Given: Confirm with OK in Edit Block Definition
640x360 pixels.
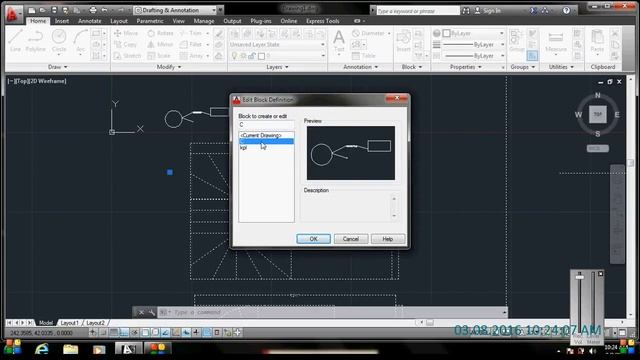Looking at the screenshot, I should pyautogui.click(x=313, y=239).
